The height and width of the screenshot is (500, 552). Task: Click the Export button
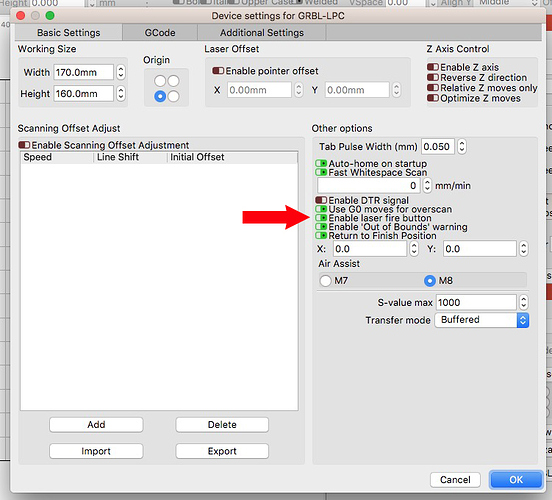[222, 451]
